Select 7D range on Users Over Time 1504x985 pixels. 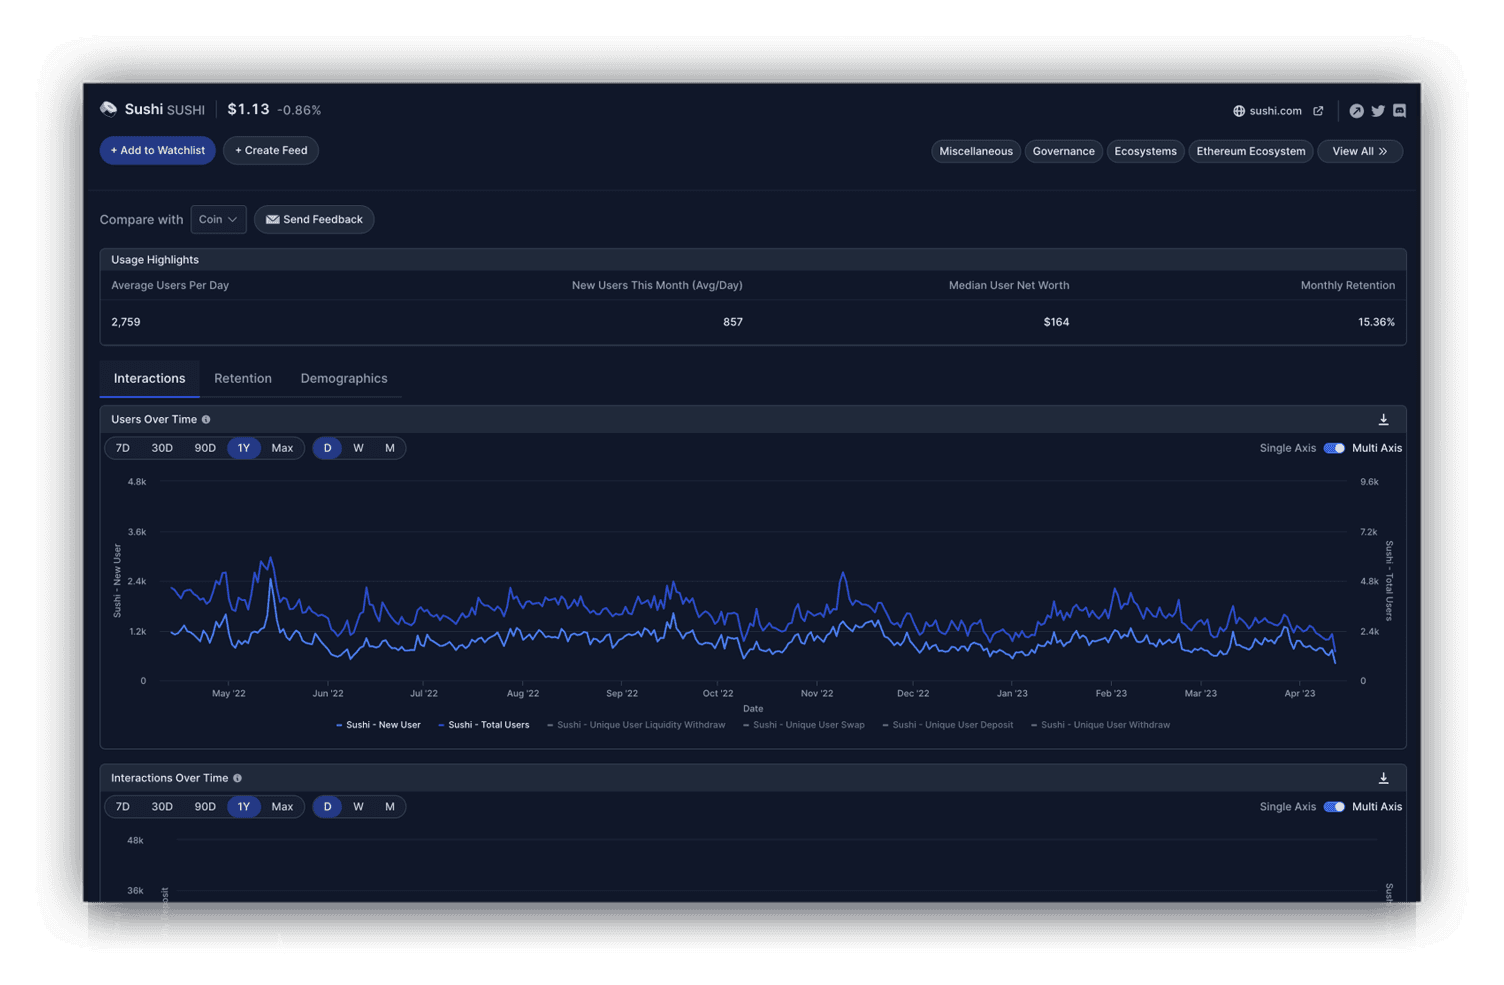point(123,448)
